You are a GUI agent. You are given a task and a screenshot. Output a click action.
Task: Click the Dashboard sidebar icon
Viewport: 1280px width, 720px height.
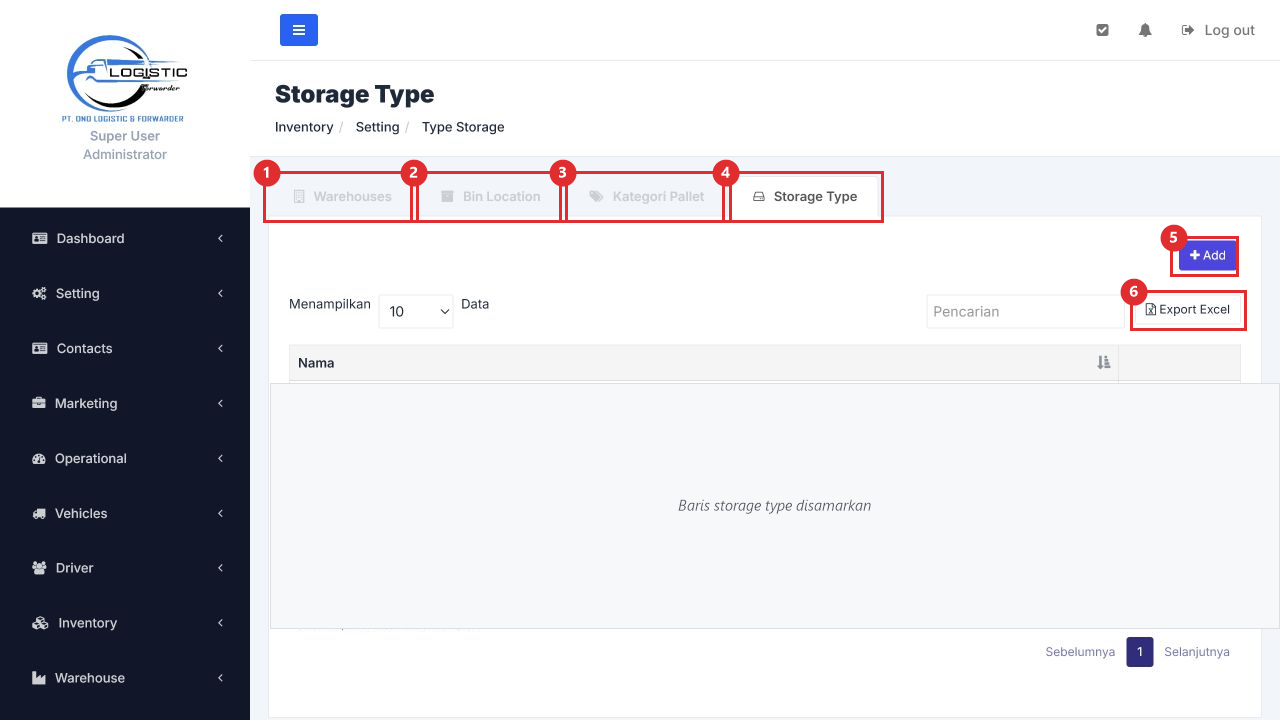[x=40, y=238]
